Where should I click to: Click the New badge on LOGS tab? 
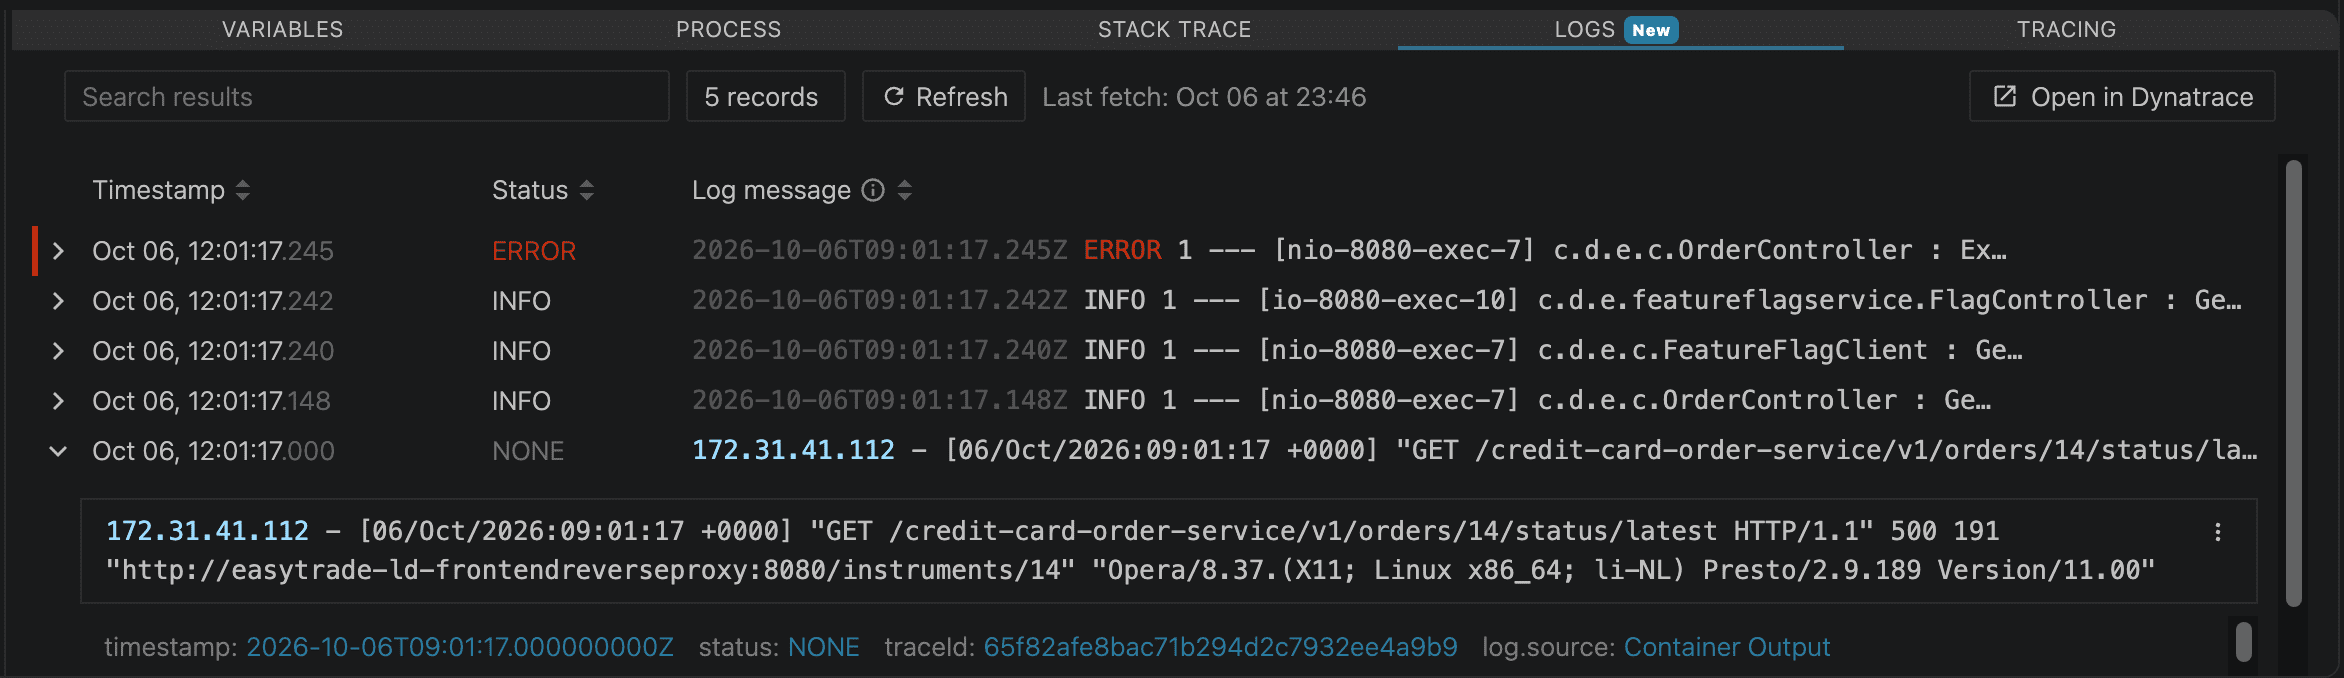click(x=1651, y=30)
